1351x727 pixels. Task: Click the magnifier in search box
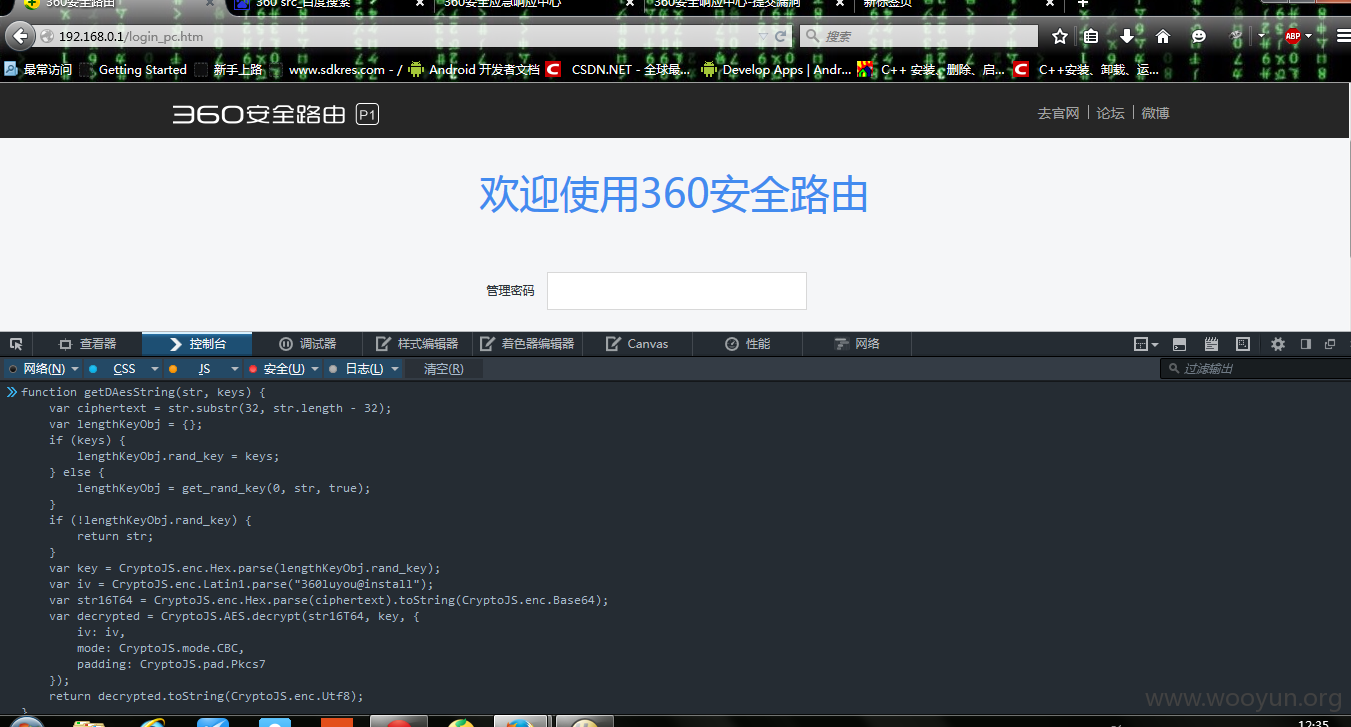pyautogui.click(x=812, y=36)
